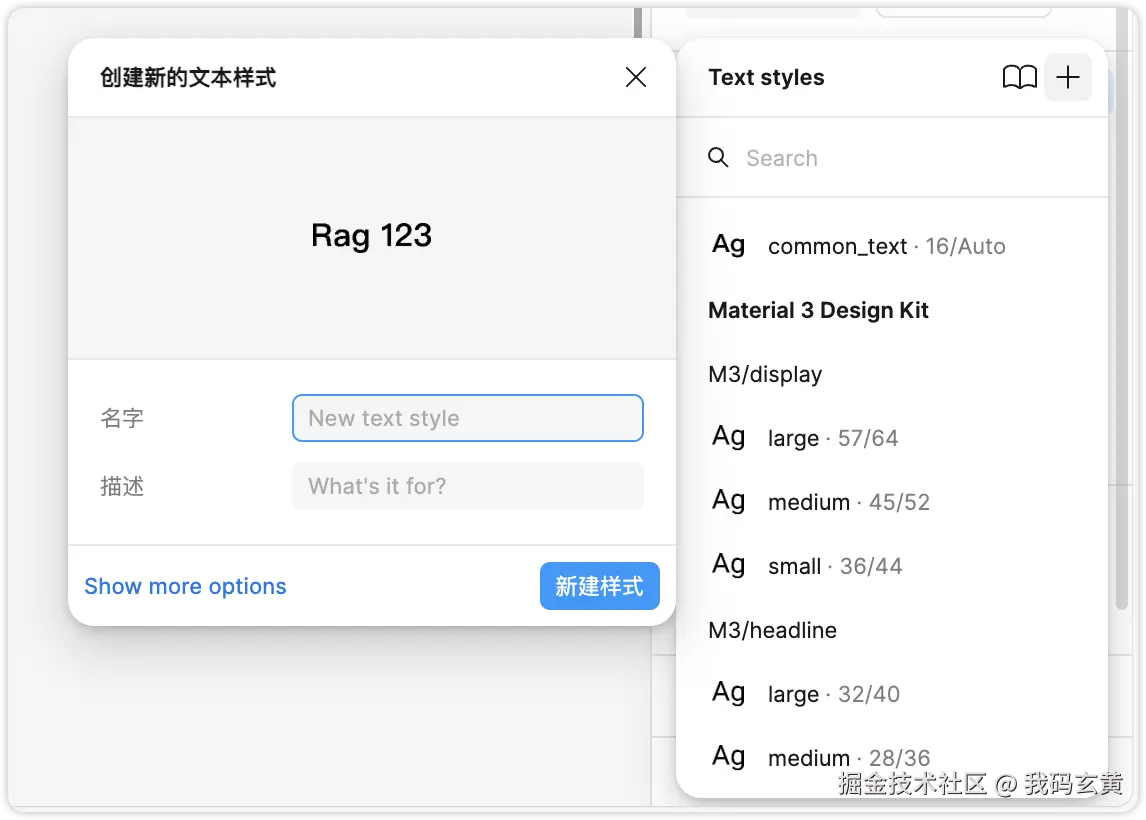The width and height of the screenshot is (1146, 820).
Task: Close the create text style dialog
Action: point(635,77)
